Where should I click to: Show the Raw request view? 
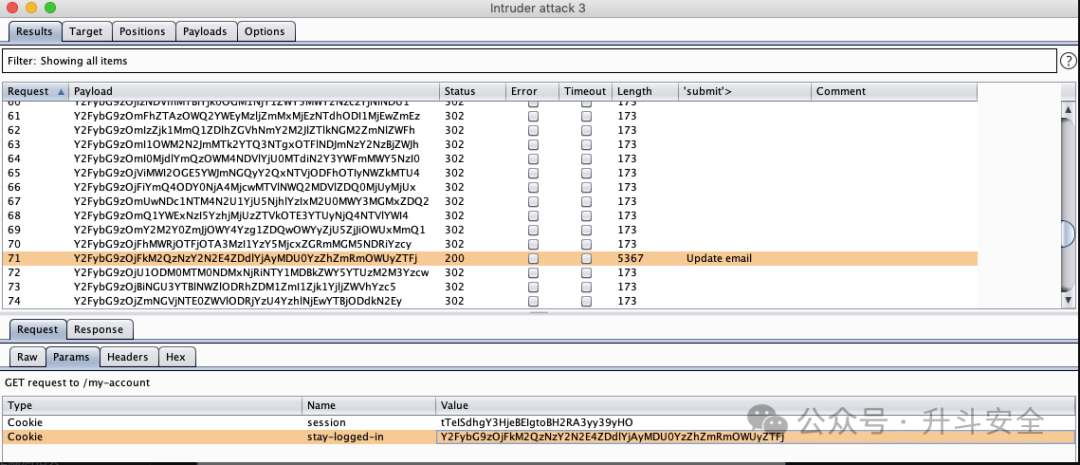[x=28, y=357]
